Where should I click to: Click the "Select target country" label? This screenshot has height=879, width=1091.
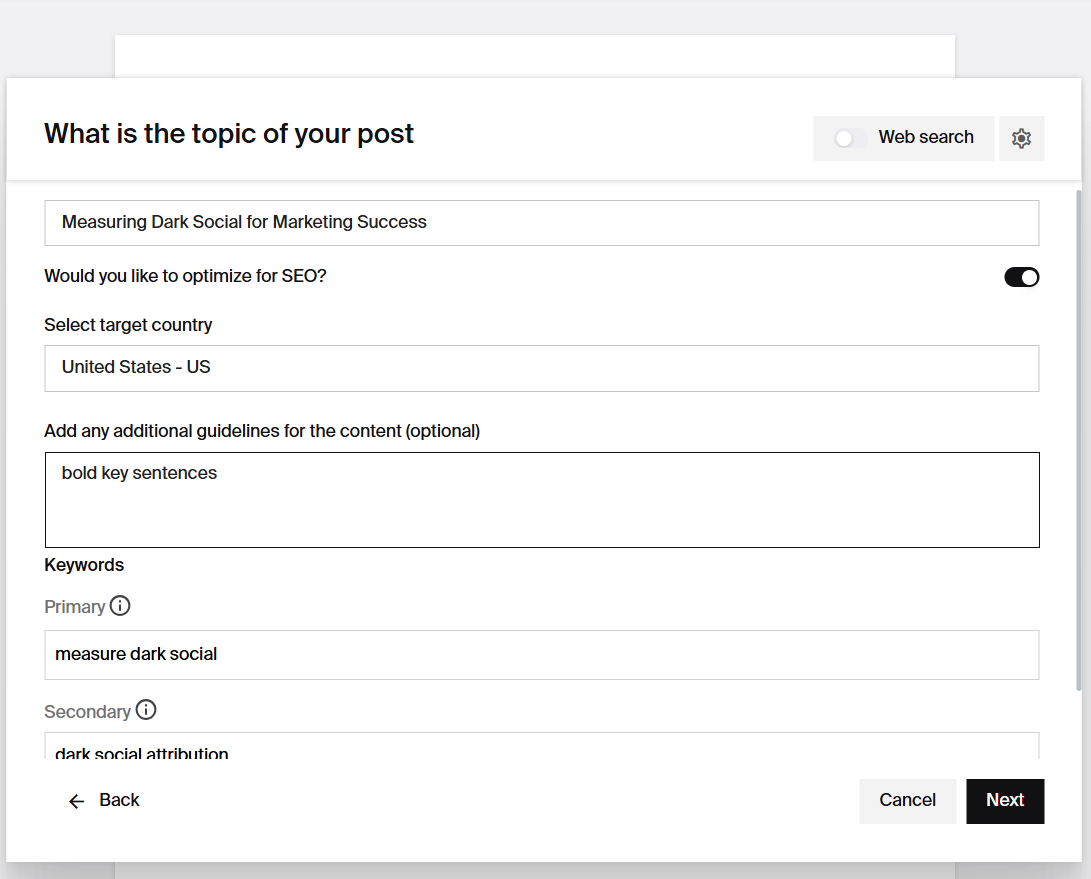coord(128,325)
